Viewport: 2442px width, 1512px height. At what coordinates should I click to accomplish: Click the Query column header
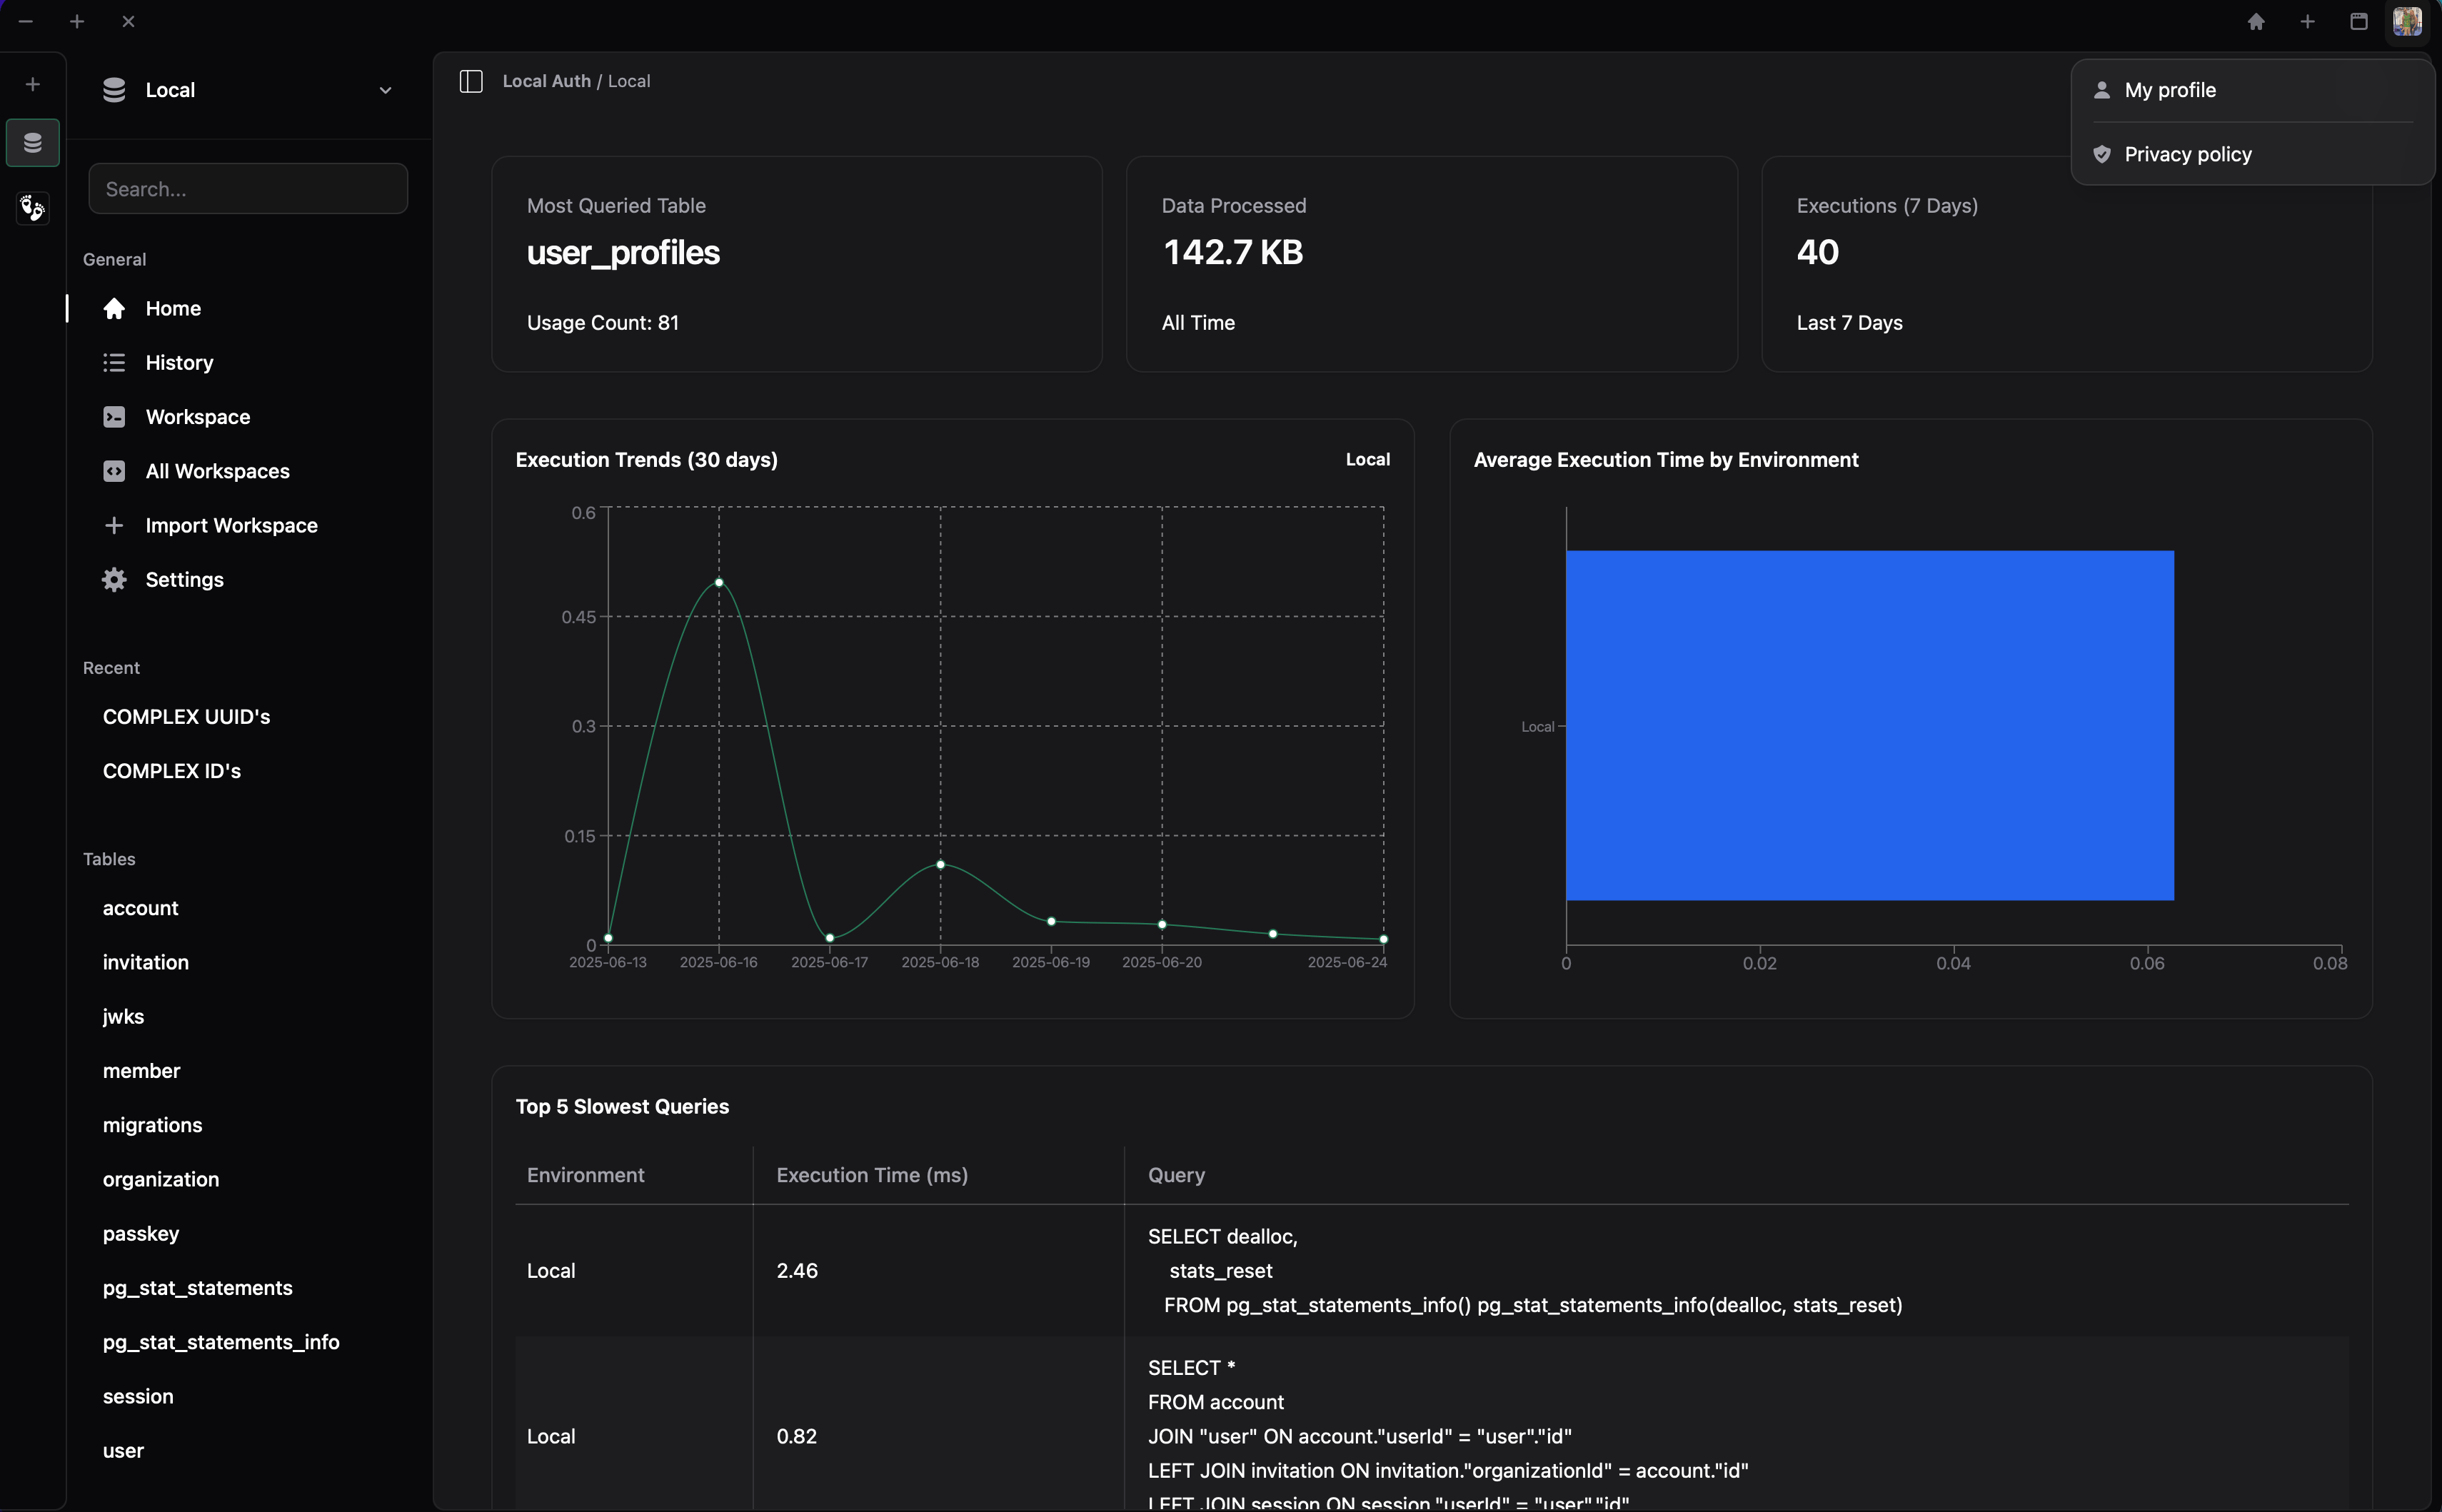pyautogui.click(x=1176, y=1176)
